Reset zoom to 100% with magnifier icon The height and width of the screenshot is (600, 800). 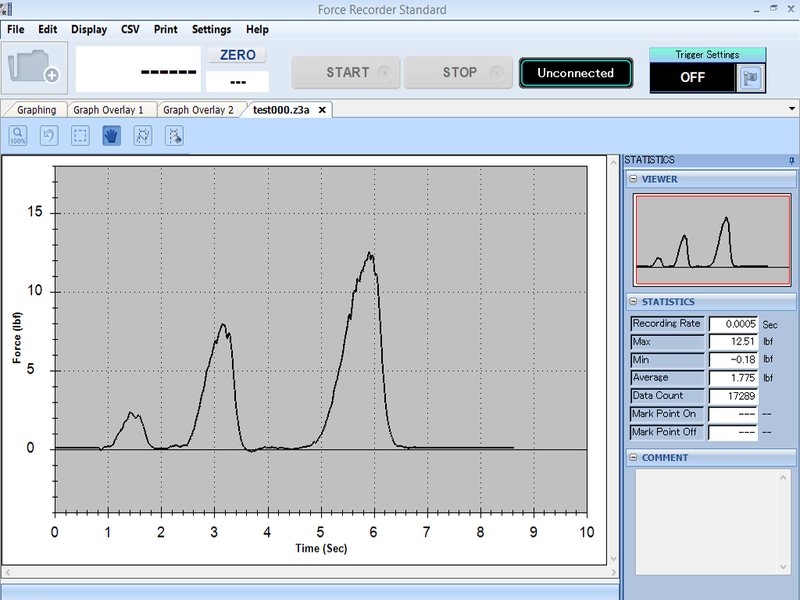click(x=18, y=136)
